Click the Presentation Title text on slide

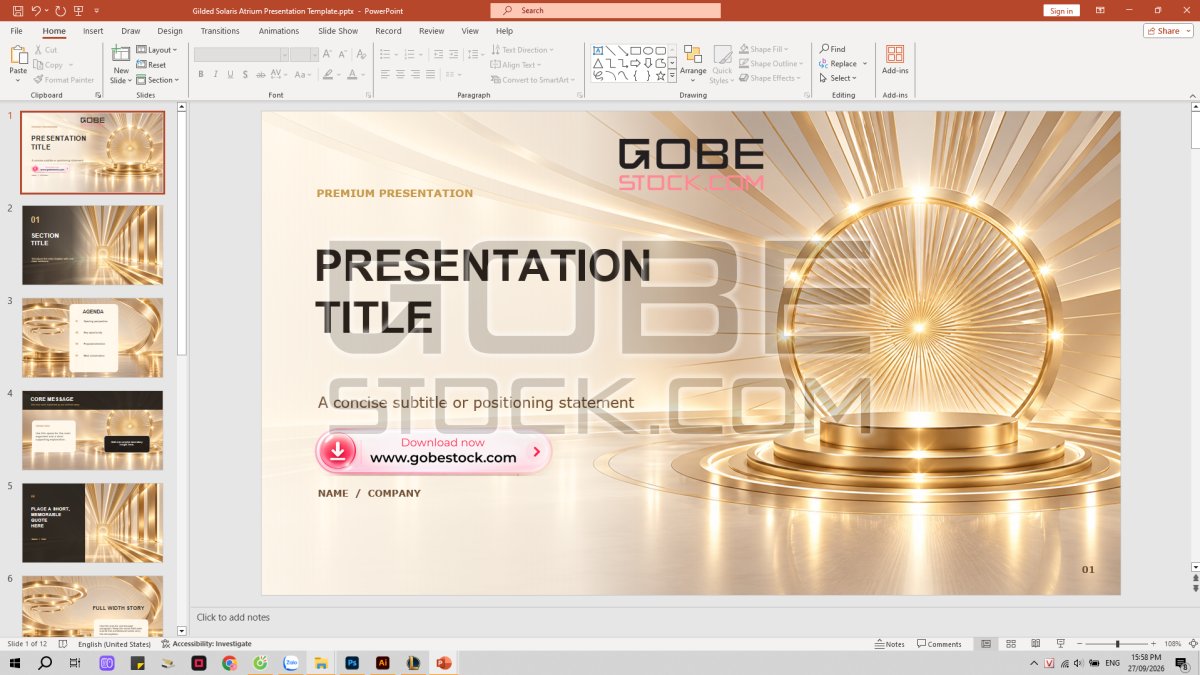click(x=482, y=291)
